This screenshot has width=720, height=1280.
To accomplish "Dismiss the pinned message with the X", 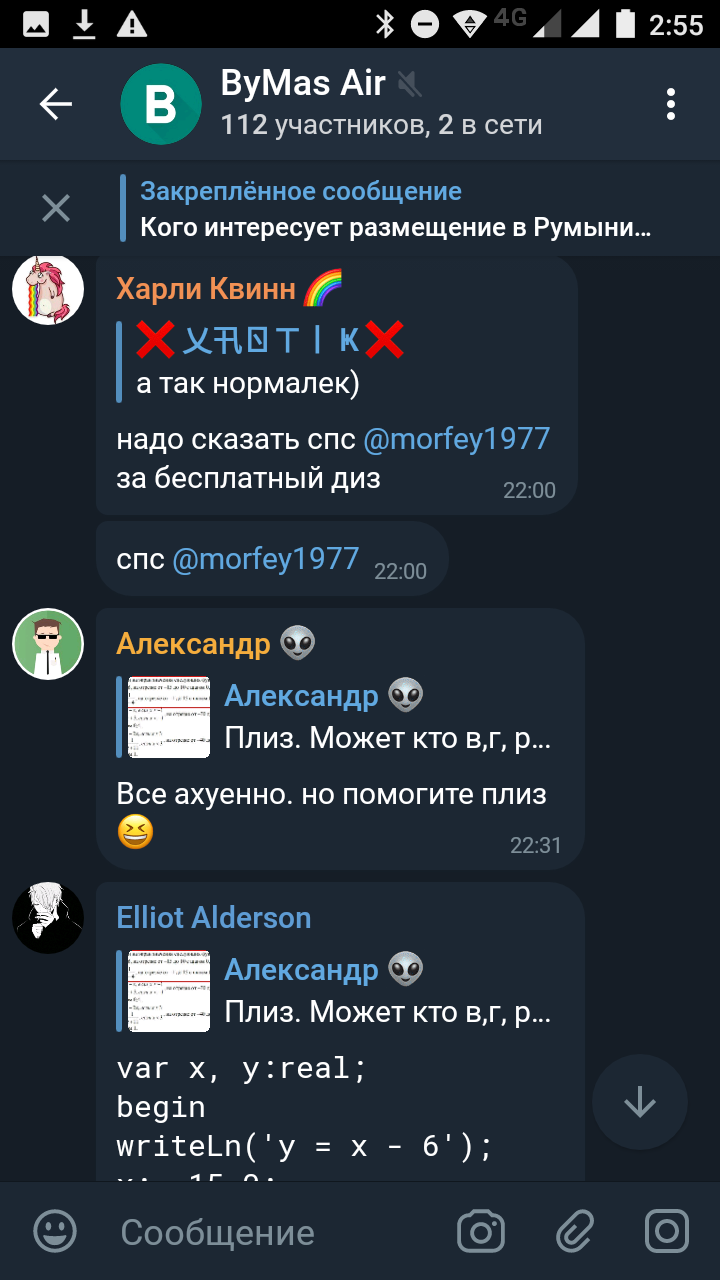I will coord(56,208).
